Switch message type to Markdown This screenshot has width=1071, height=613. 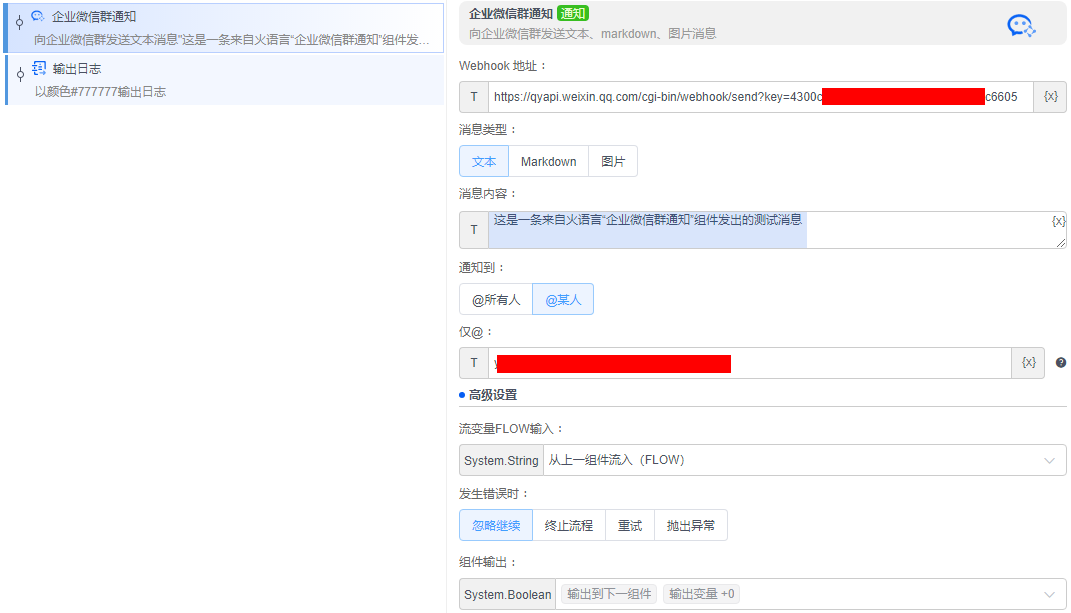[x=548, y=160]
